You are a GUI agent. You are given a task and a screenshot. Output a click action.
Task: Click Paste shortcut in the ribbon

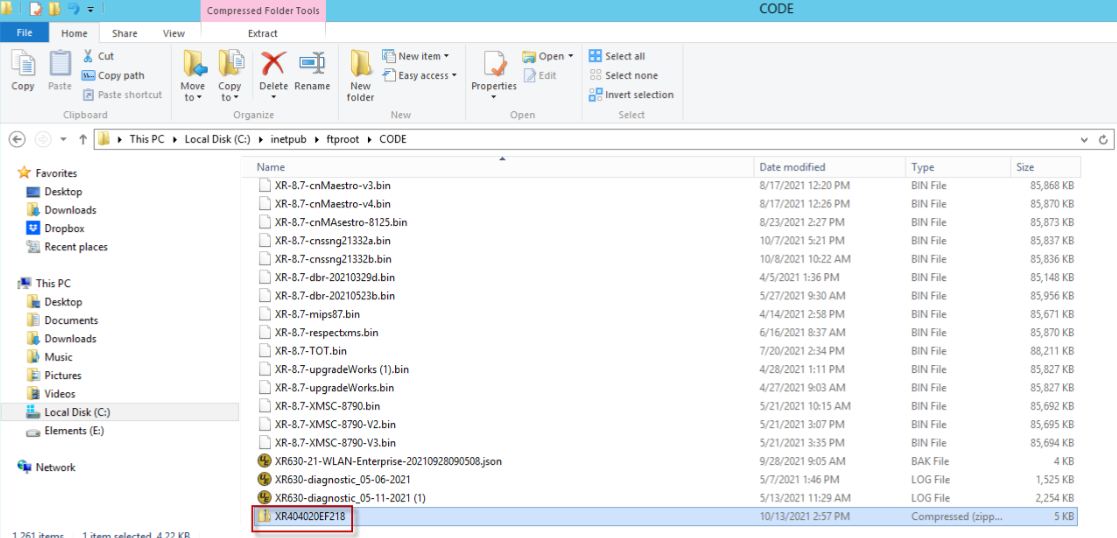123,94
